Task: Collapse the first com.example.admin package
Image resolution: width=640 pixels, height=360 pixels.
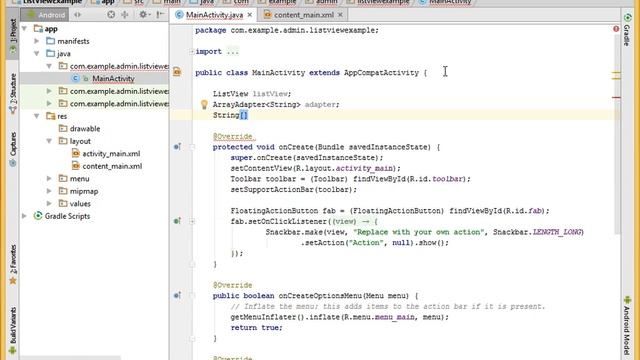Action: 49,66
